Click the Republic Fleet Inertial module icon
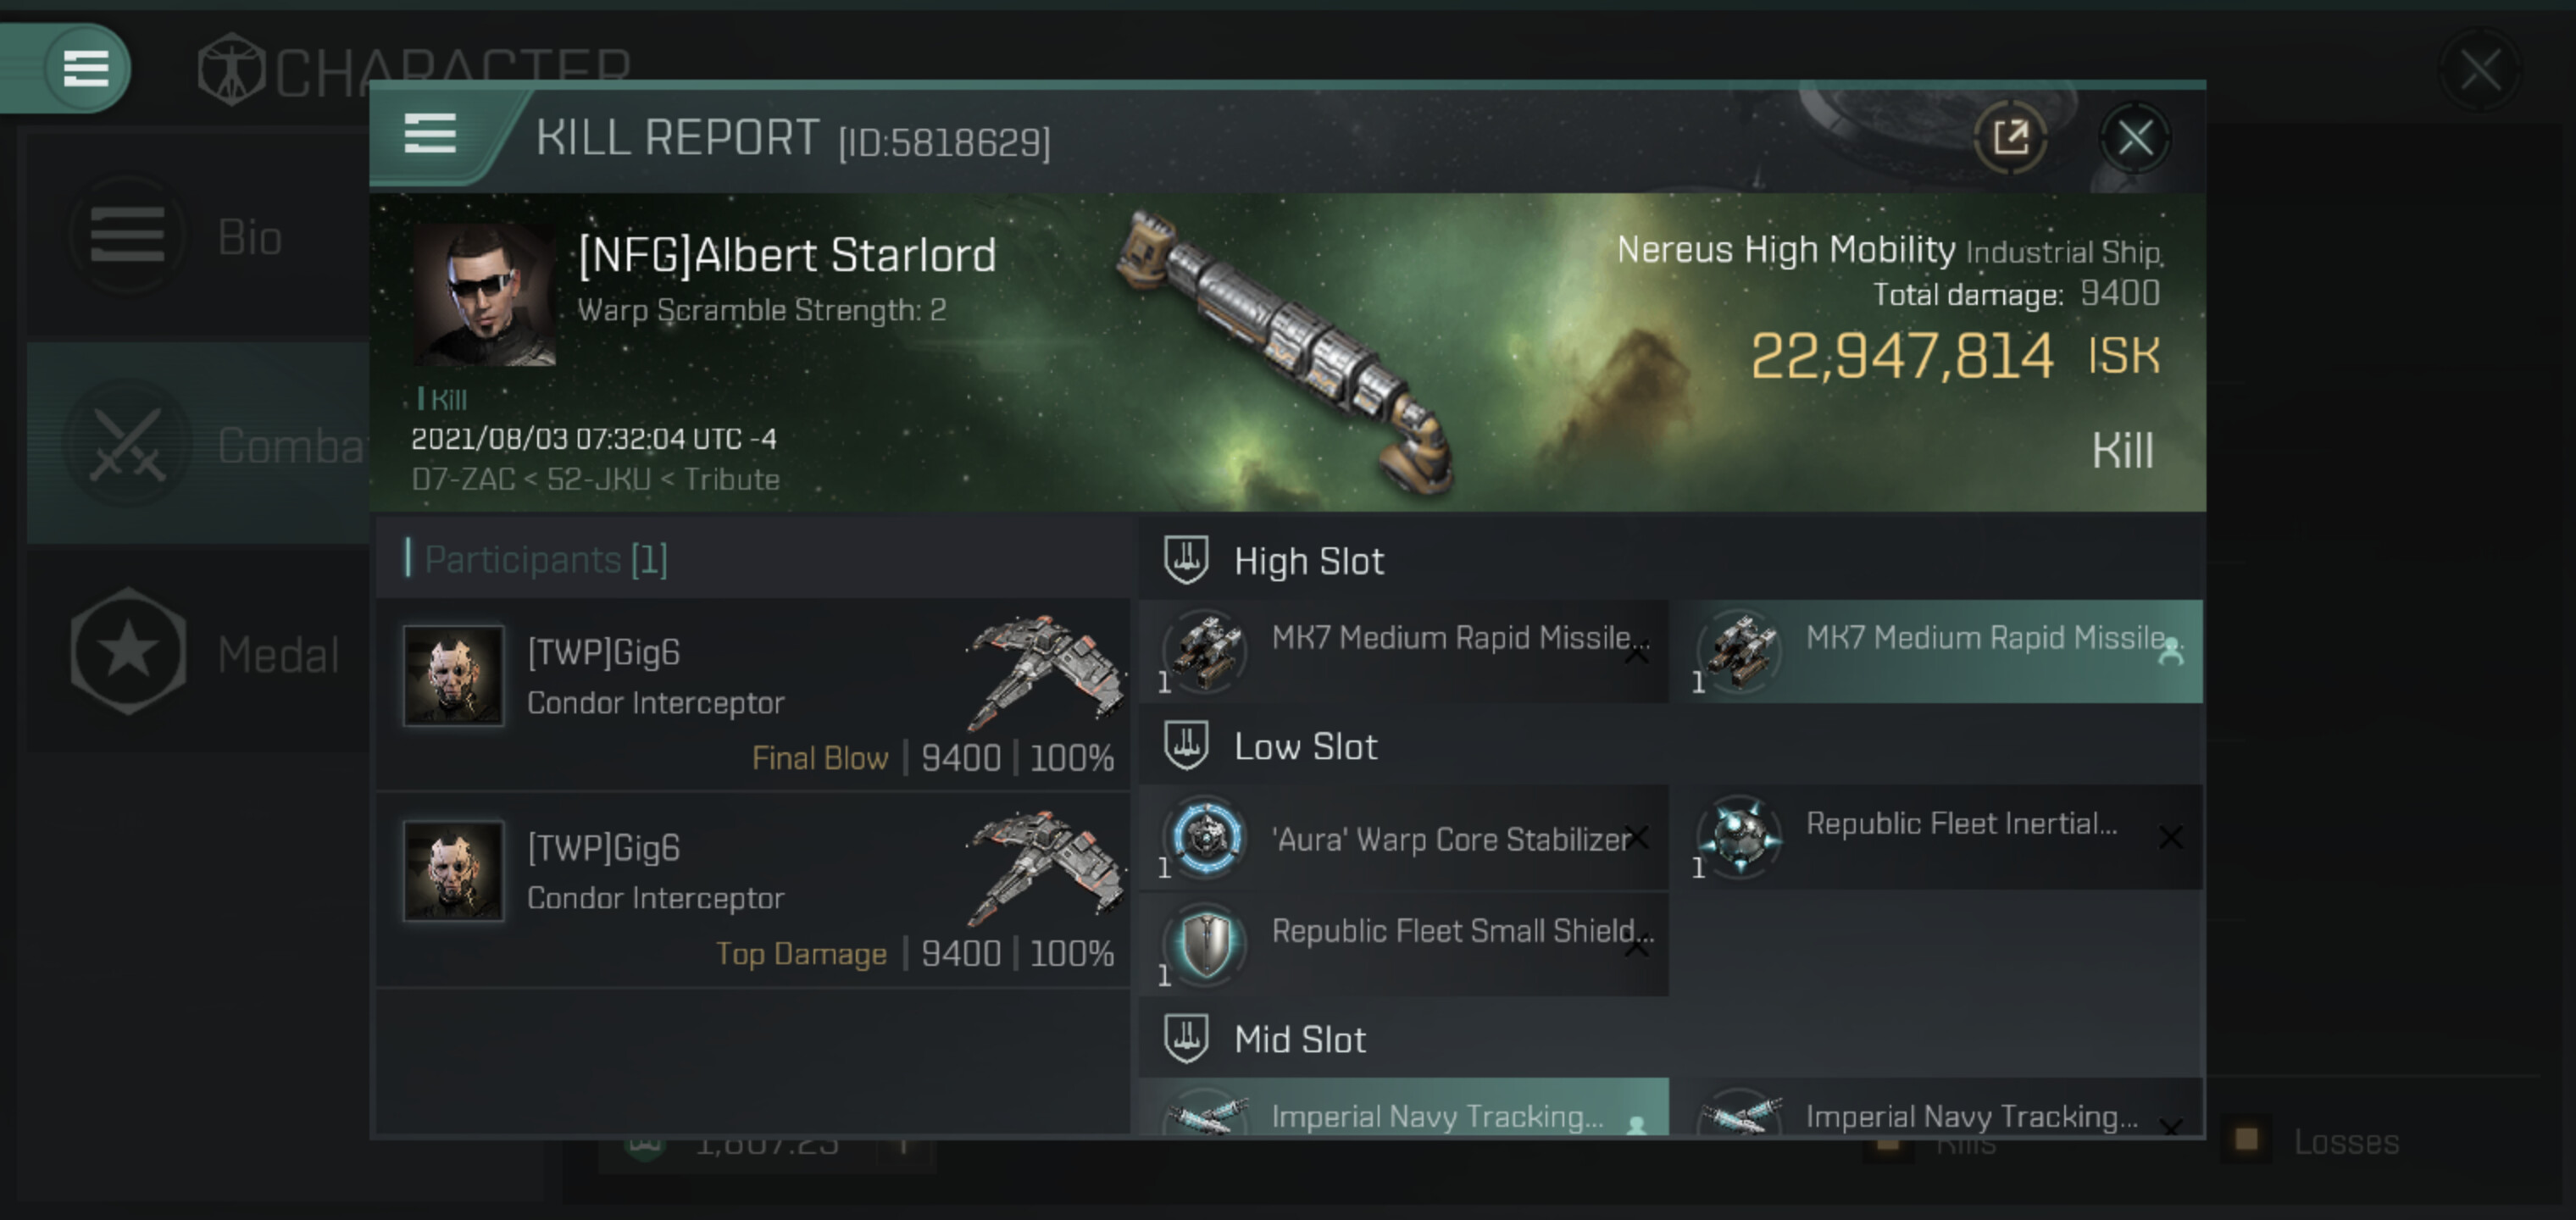Screen dimensions: 2576x1220 tap(1740, 837)
